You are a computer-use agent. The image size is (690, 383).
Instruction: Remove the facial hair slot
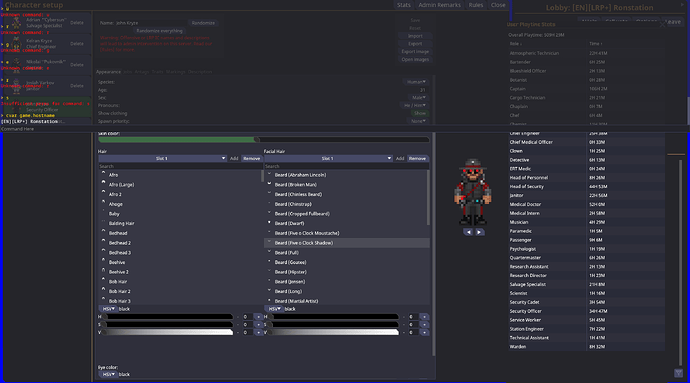(x=417, y=158)
